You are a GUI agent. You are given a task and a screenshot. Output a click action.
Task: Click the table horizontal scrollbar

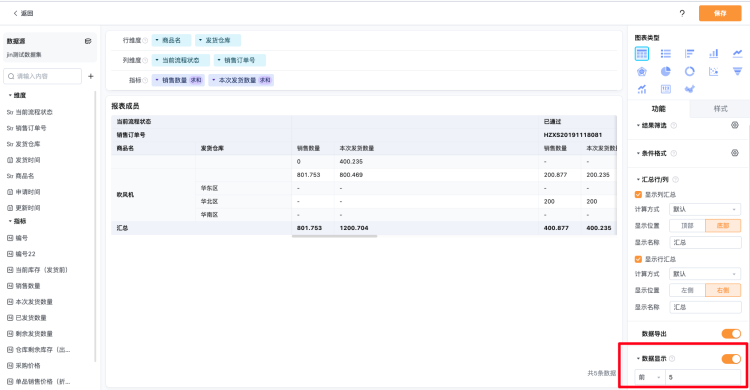334,236
